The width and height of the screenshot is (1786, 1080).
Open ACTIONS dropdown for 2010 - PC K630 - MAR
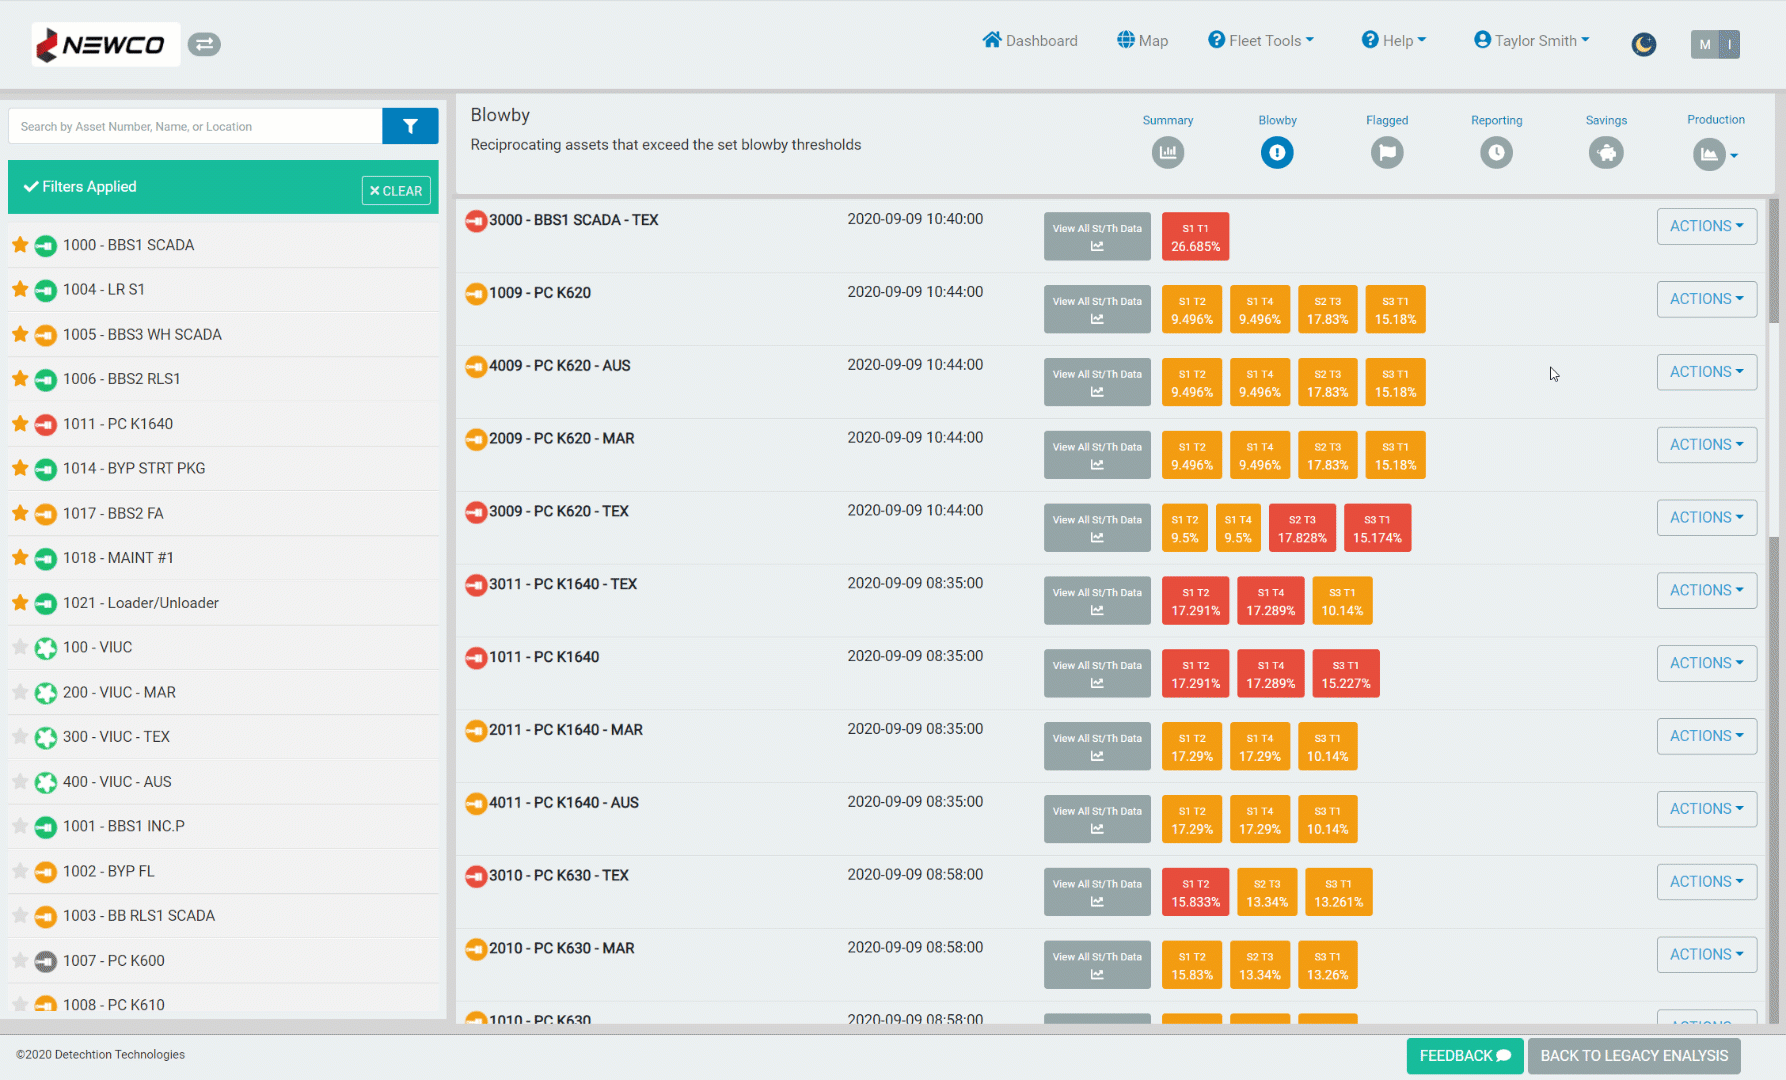point(1706,955)
